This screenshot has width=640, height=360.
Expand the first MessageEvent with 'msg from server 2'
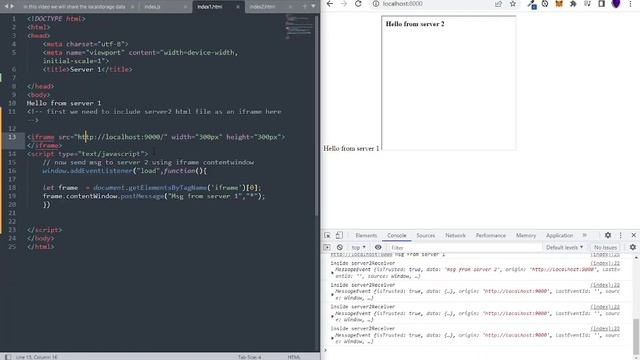tap(333, 272)
